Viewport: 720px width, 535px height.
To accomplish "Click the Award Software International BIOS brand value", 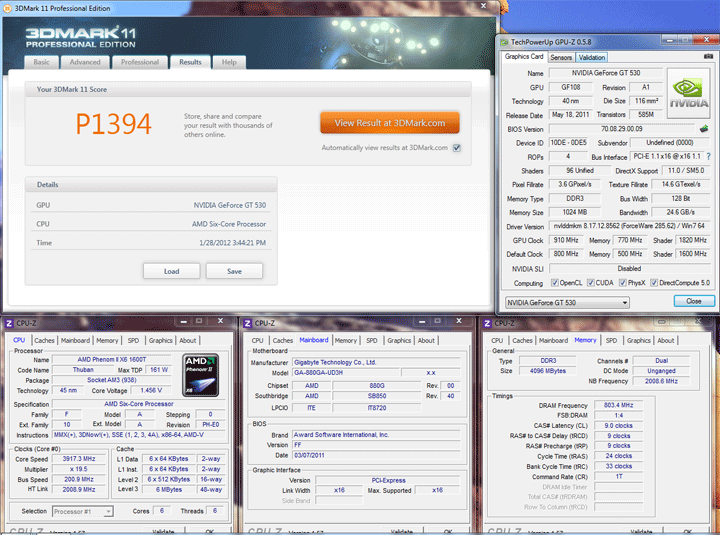I will (377, 435).
